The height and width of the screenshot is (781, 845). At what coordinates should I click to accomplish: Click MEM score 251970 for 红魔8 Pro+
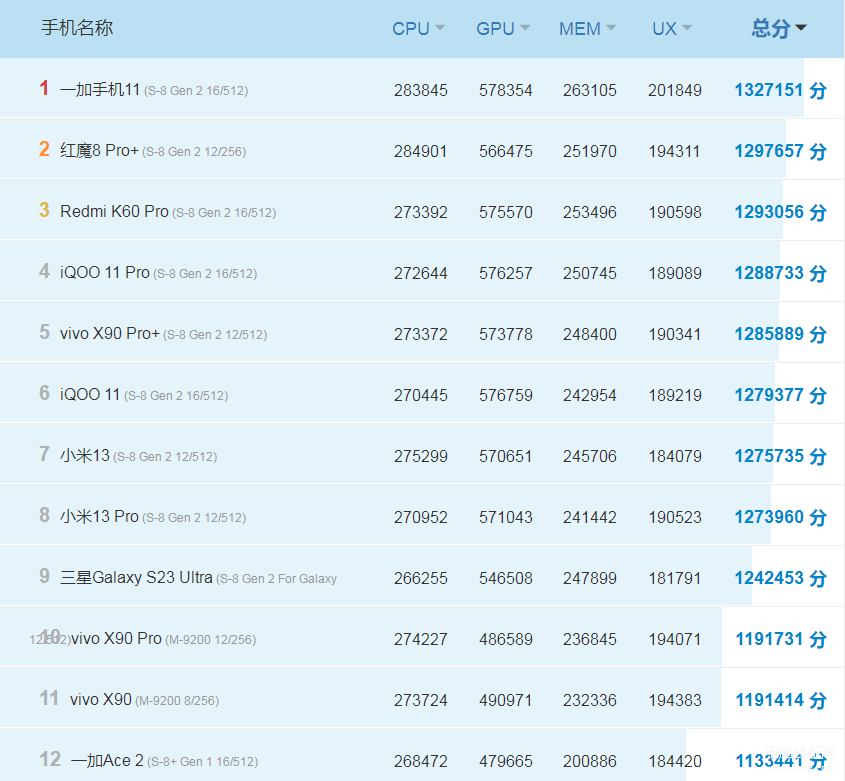[x=590, y=151]
